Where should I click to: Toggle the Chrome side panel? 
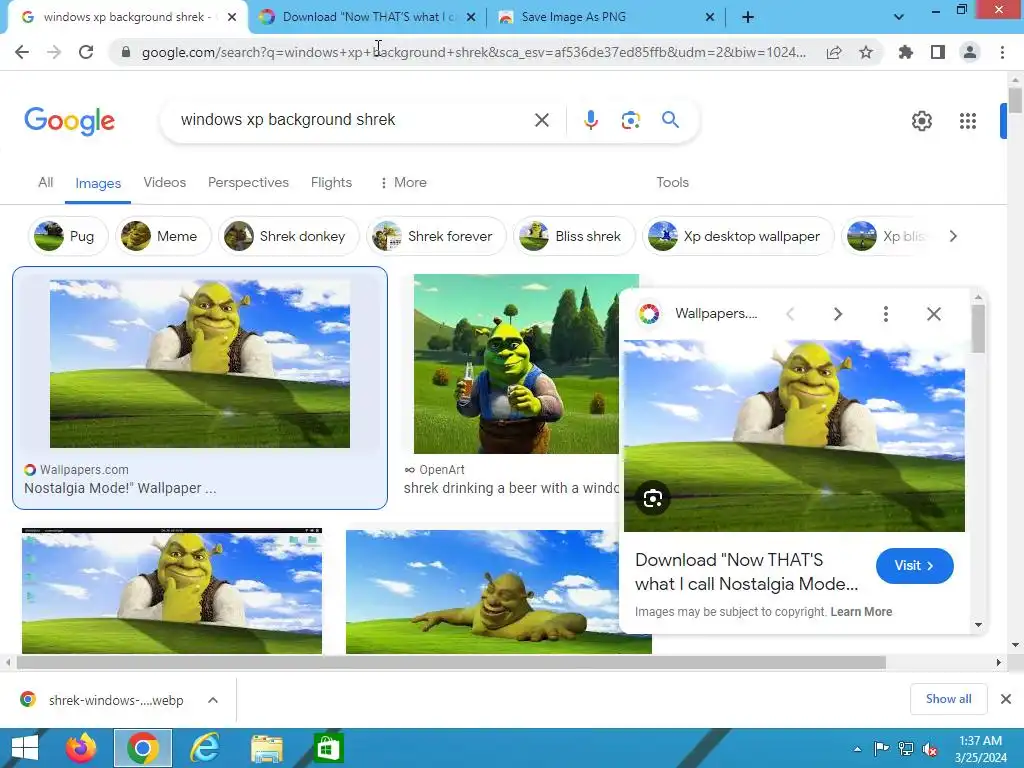pos(938,52)
